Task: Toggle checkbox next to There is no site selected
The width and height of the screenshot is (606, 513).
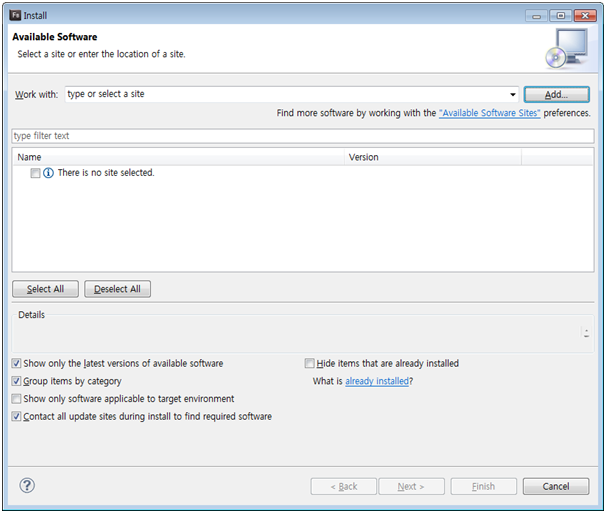Action: click(x=35, y=173)
